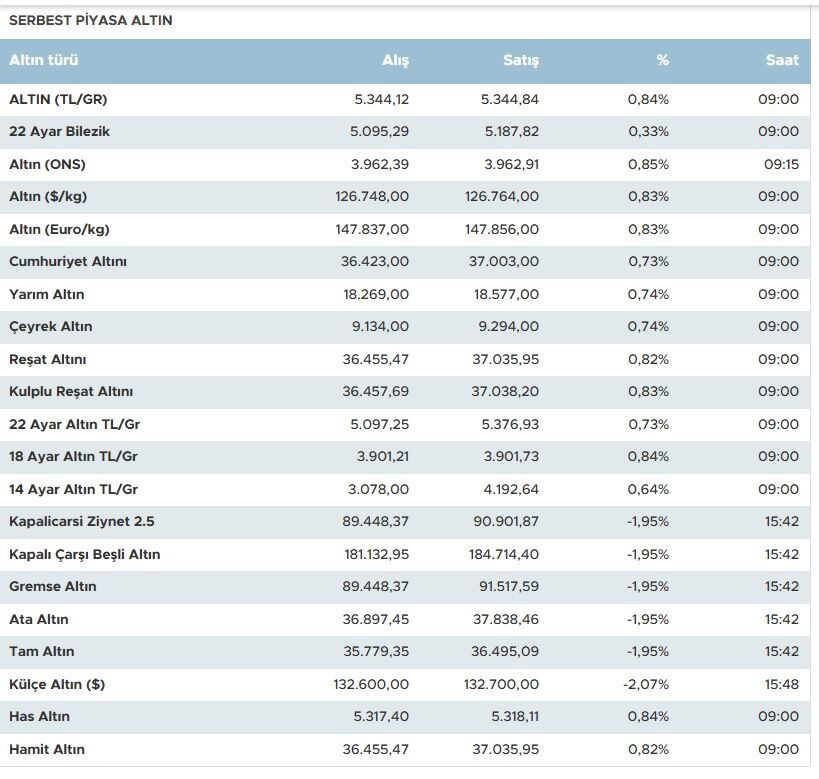Image resolution: width=819 pixels, height=779 pixels.
Task: Select the Kulplu Reşat Altını row
Action: [405, 392]
